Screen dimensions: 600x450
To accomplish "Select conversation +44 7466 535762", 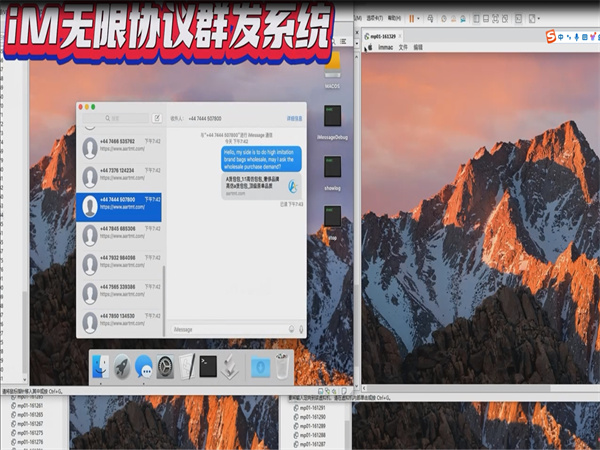I will coord(119,146).
